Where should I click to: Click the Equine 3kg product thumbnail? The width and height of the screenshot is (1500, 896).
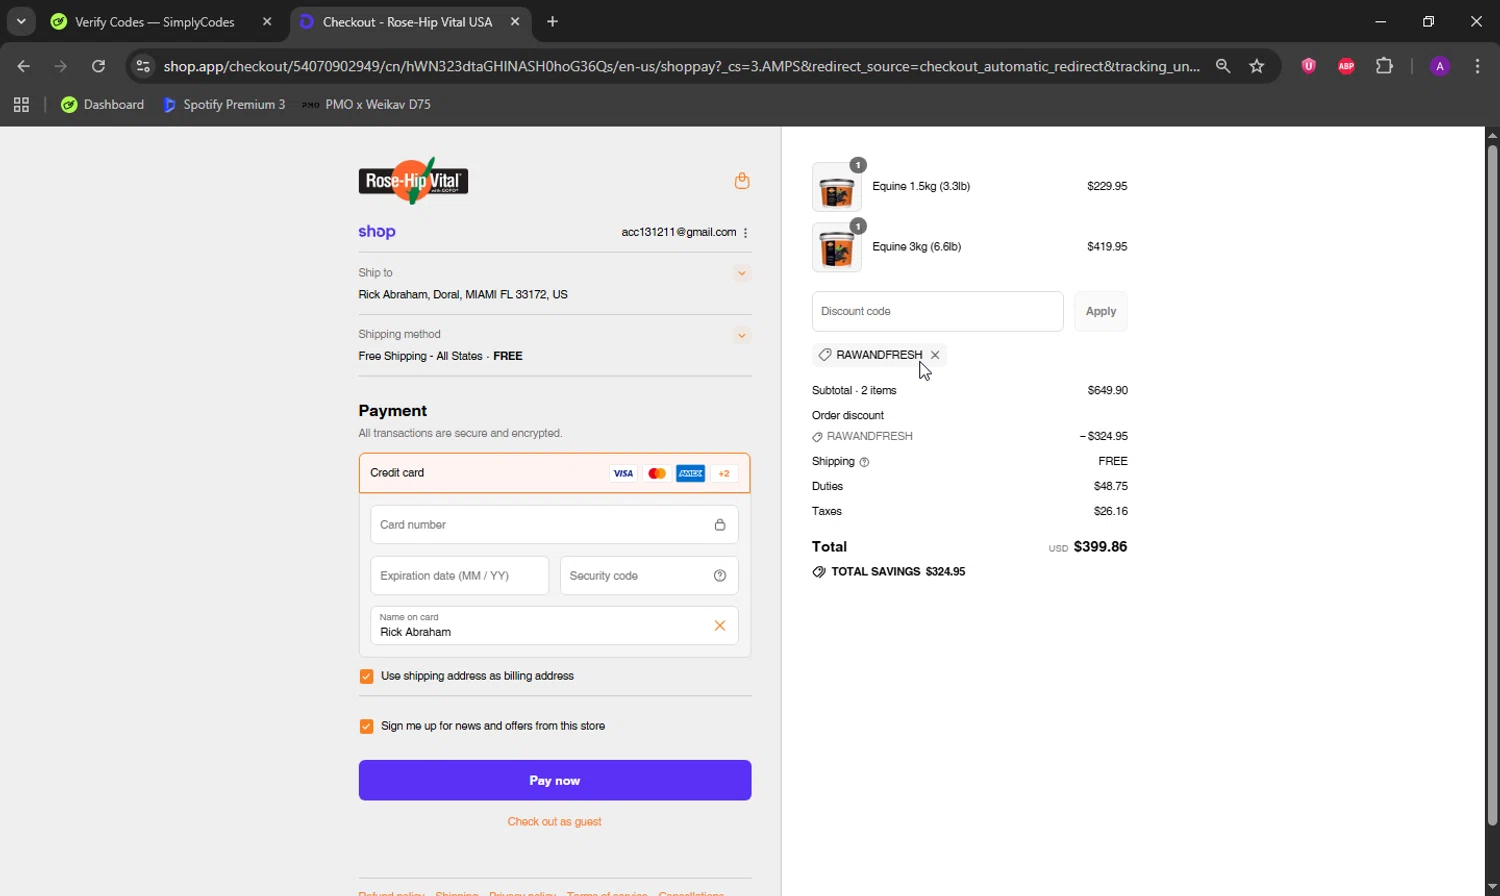(837, 247)
